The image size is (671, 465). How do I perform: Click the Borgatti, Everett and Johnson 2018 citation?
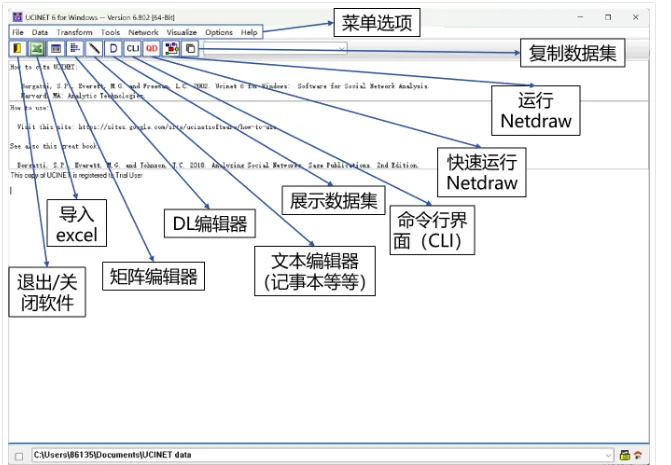click(218, 165)
